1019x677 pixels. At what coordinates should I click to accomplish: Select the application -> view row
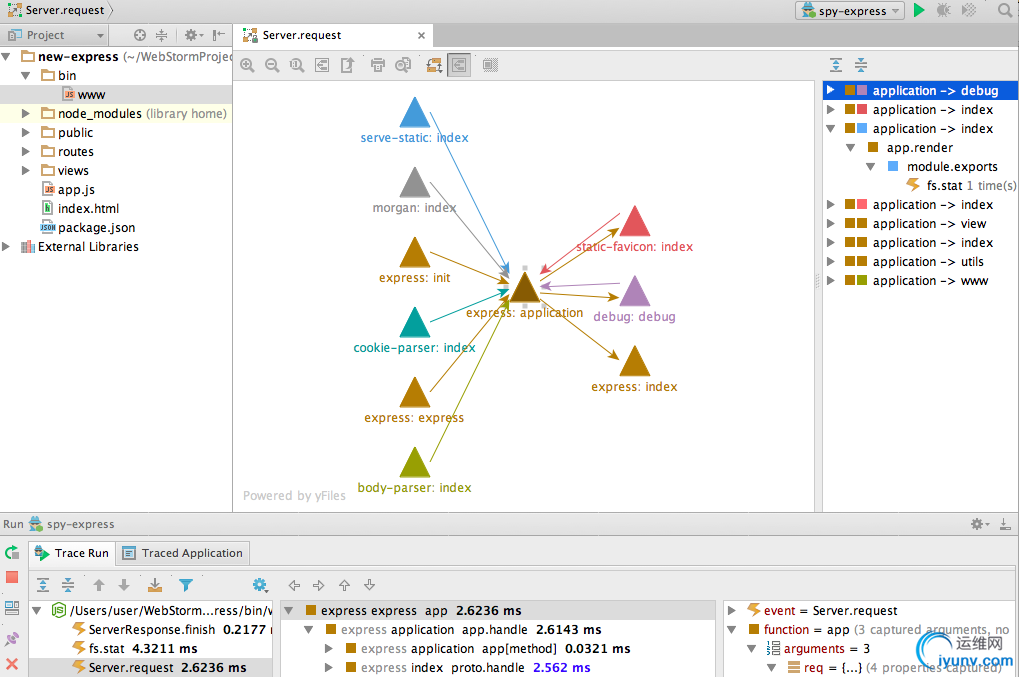[920, 224]
